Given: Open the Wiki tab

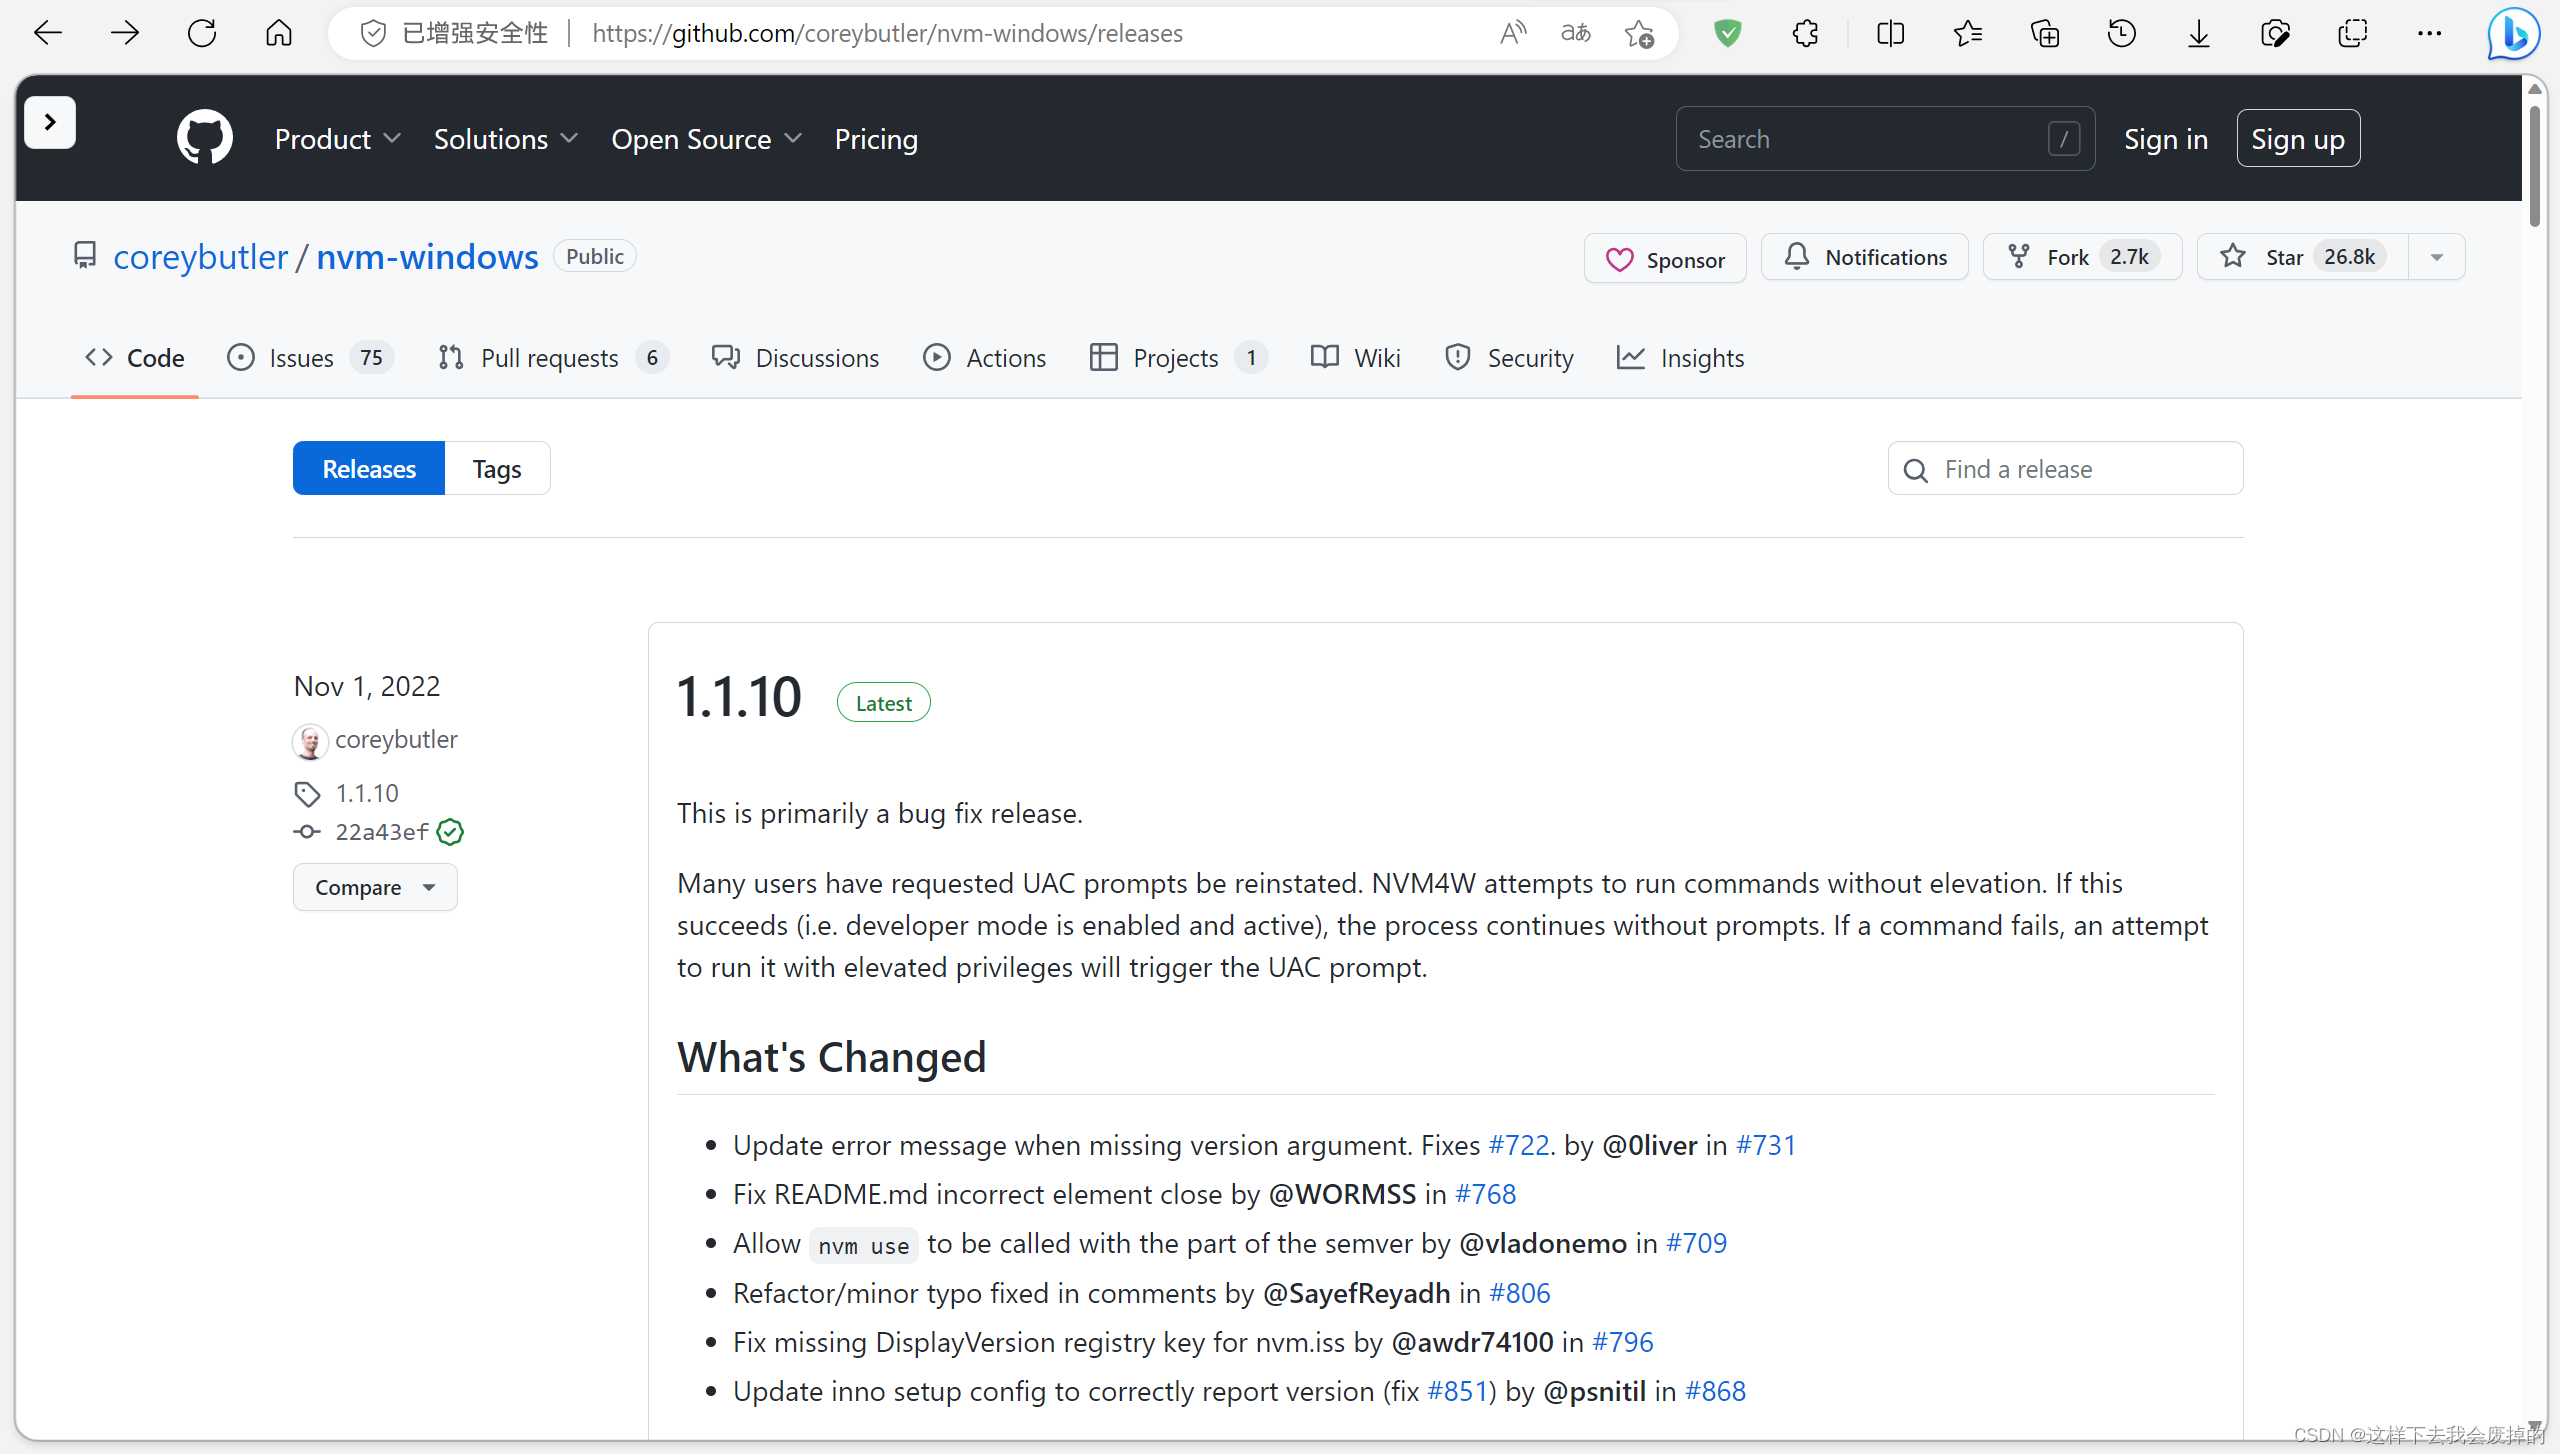Looking at the screenshot, I should (1356, 357).
